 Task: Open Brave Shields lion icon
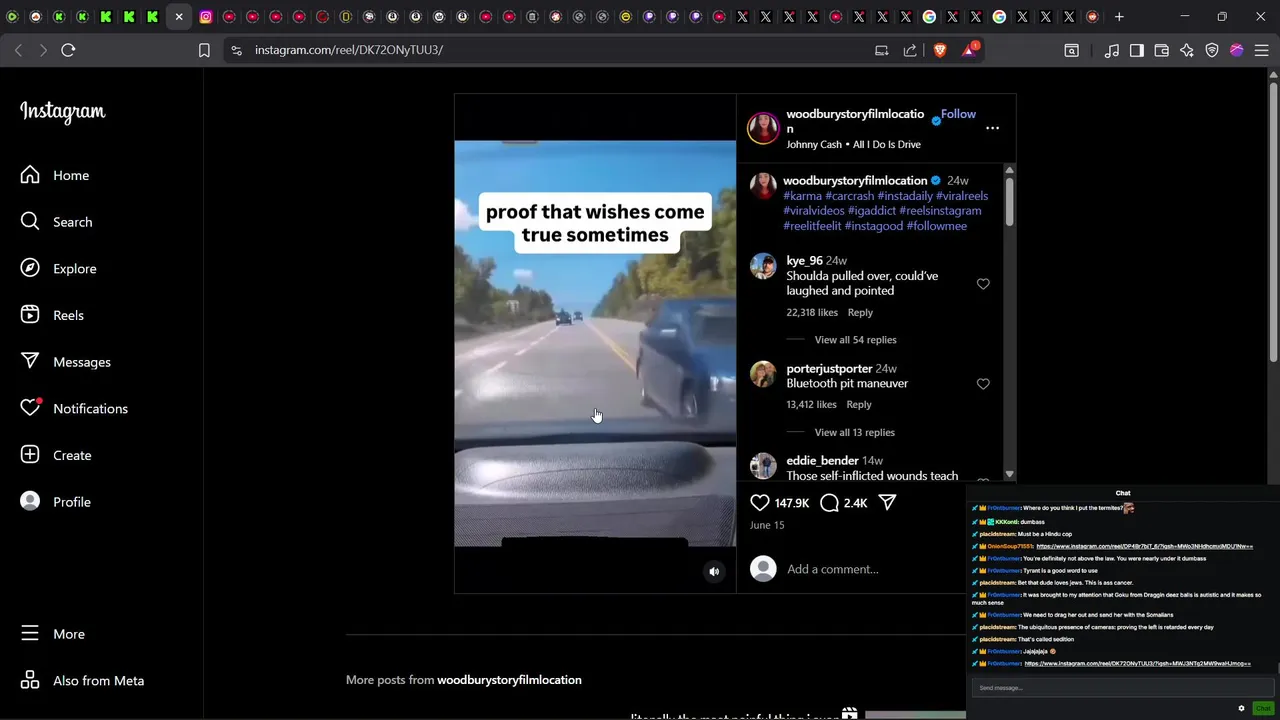[940, 50]
